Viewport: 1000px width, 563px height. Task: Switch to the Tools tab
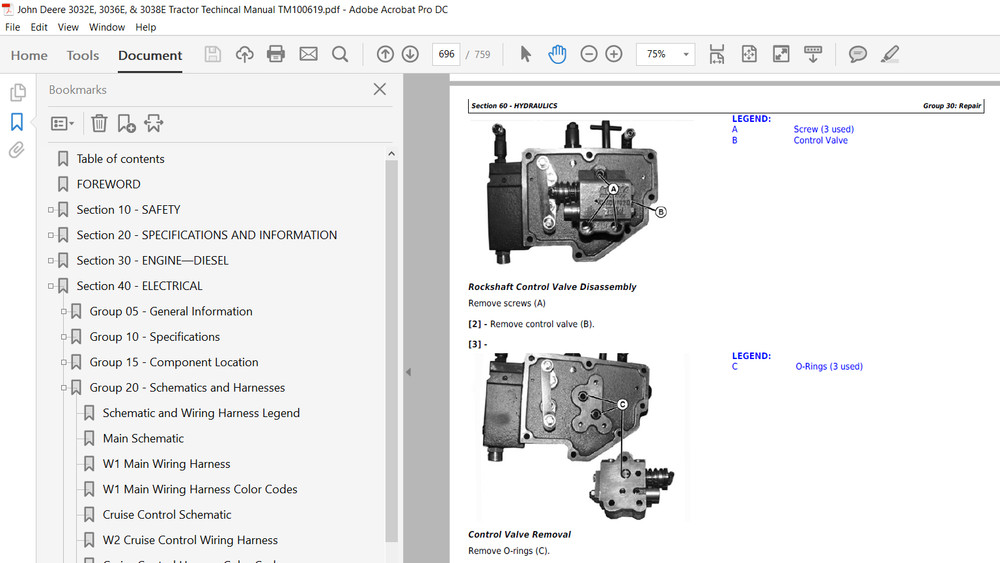pos(83,55)
